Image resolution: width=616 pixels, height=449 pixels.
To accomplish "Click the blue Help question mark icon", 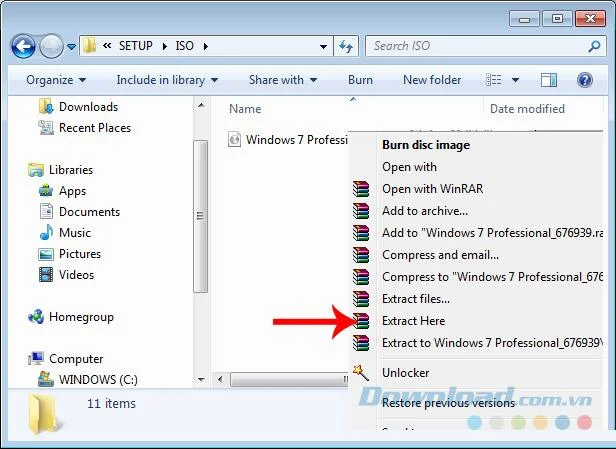I will pyautogui.click(x=585, y=80).
